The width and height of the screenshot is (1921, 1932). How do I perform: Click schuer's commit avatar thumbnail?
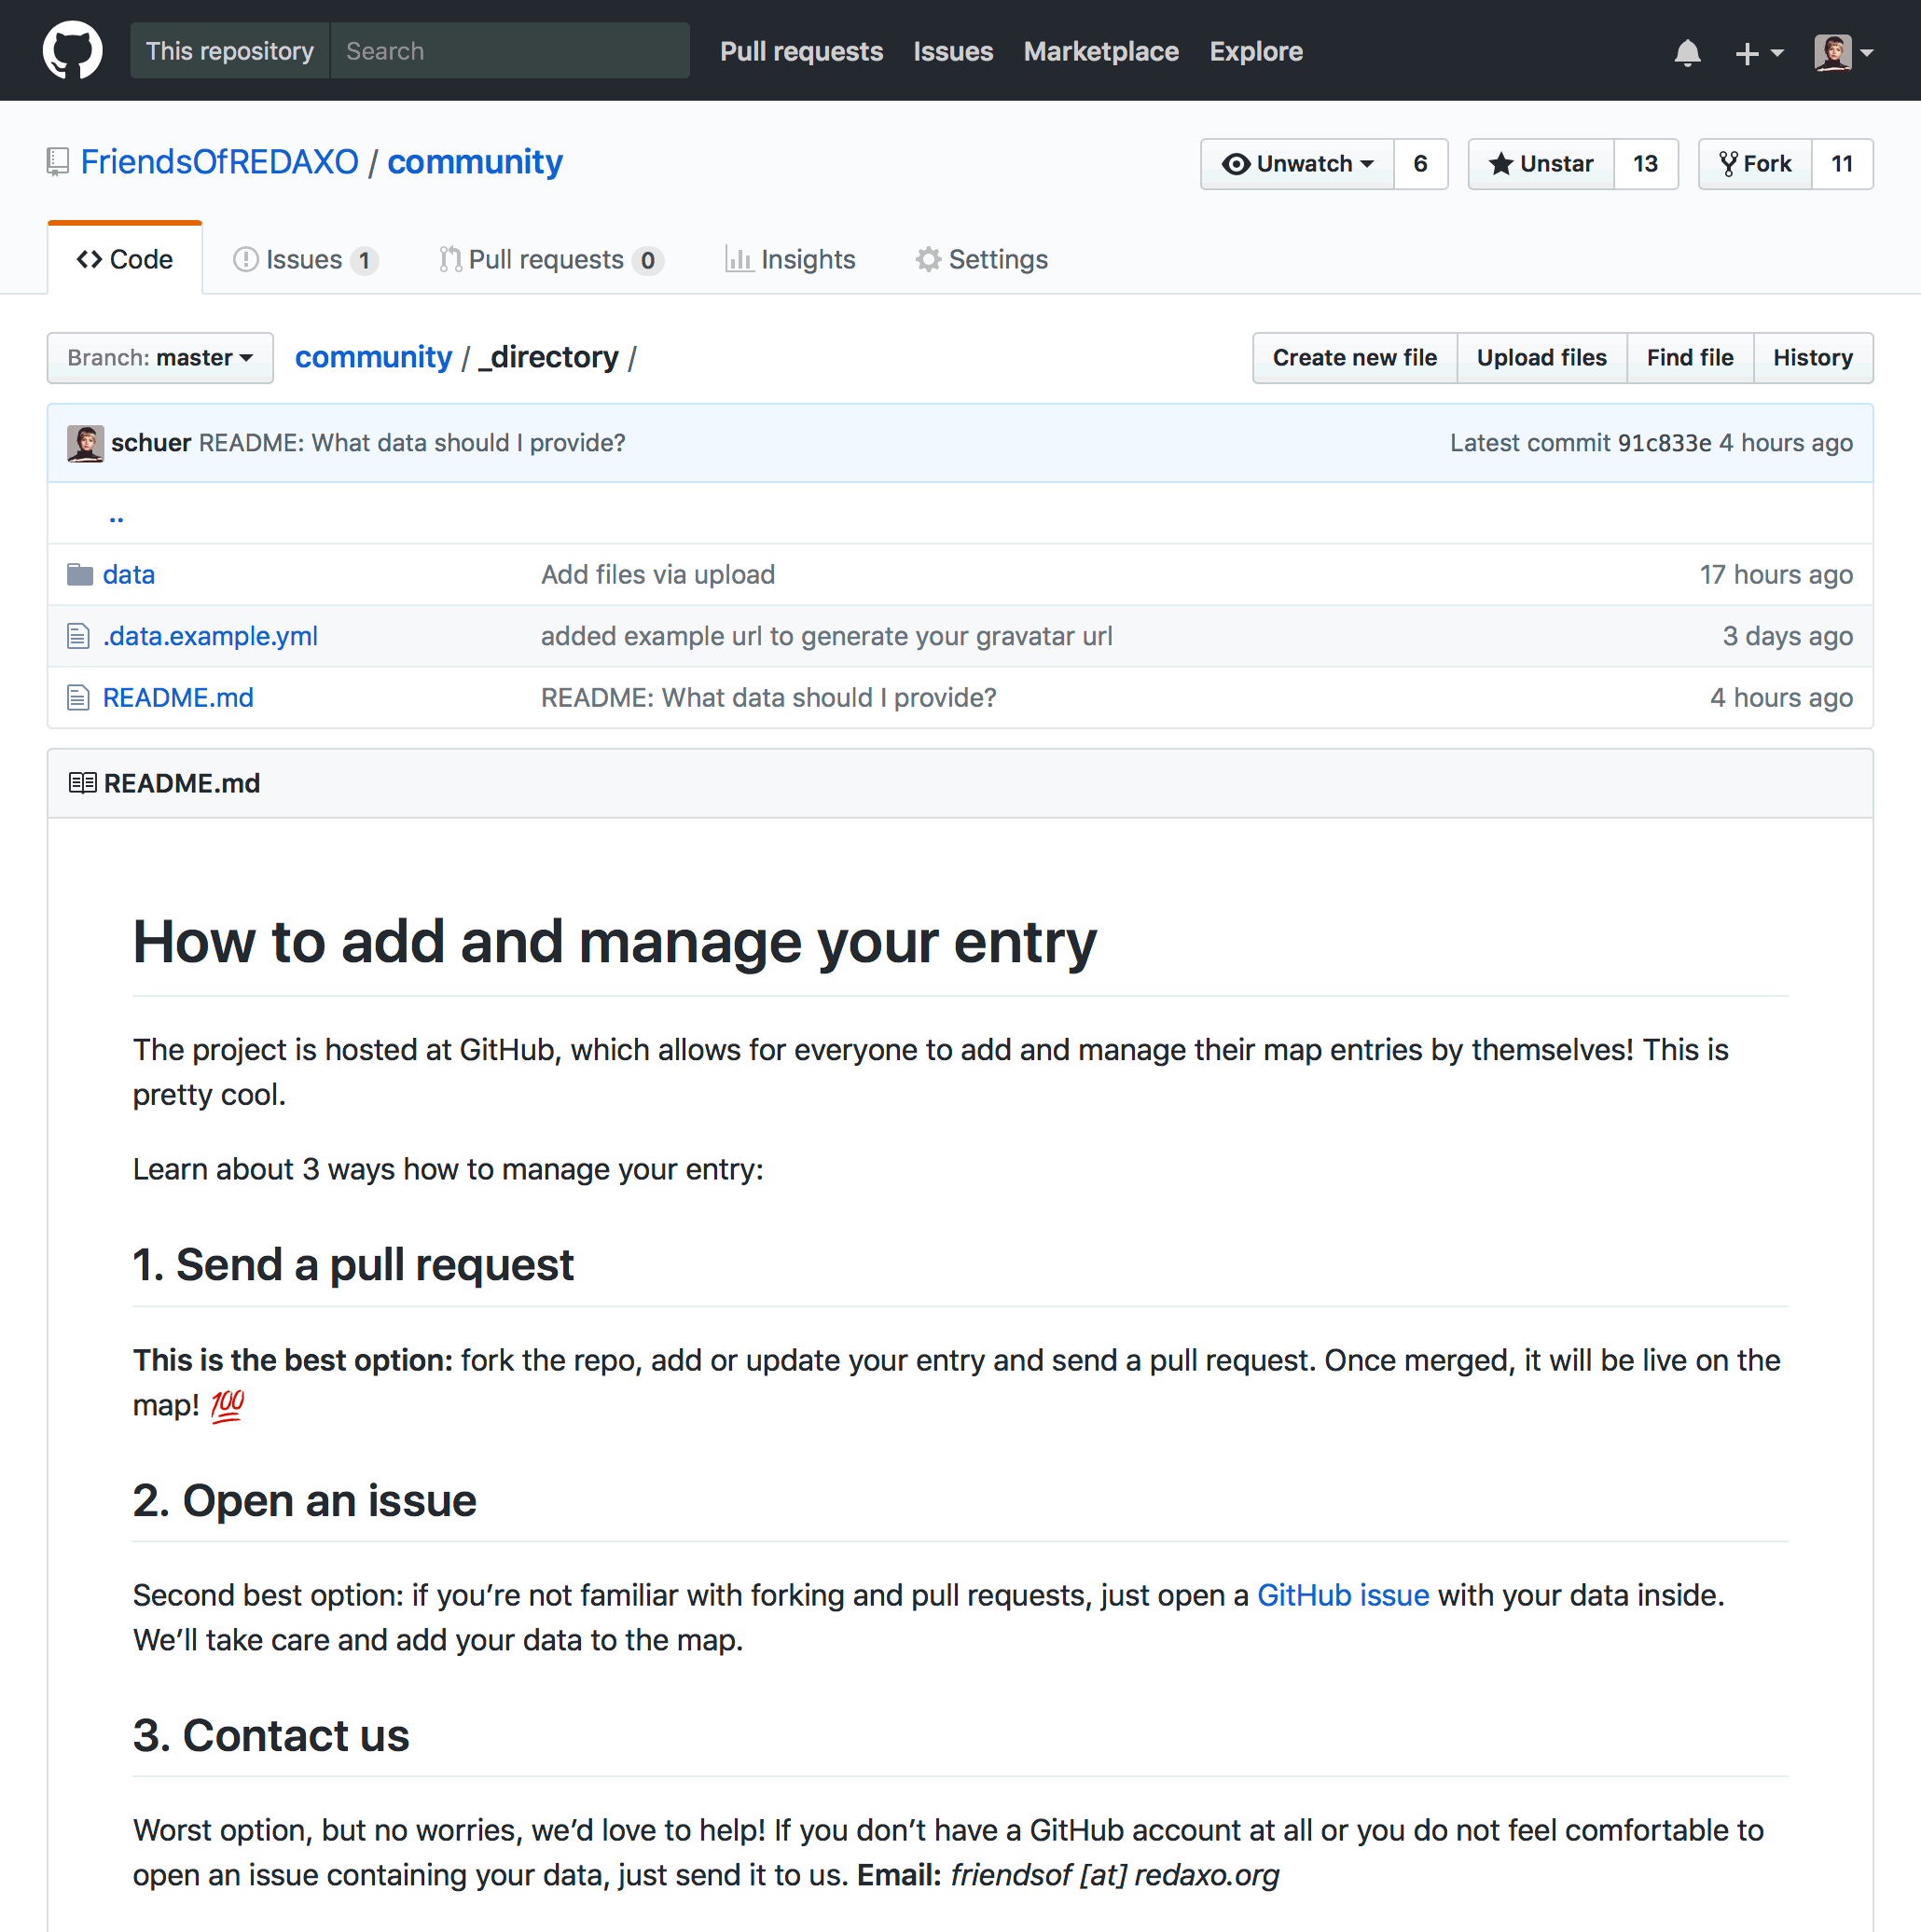(x=85, y=443)
